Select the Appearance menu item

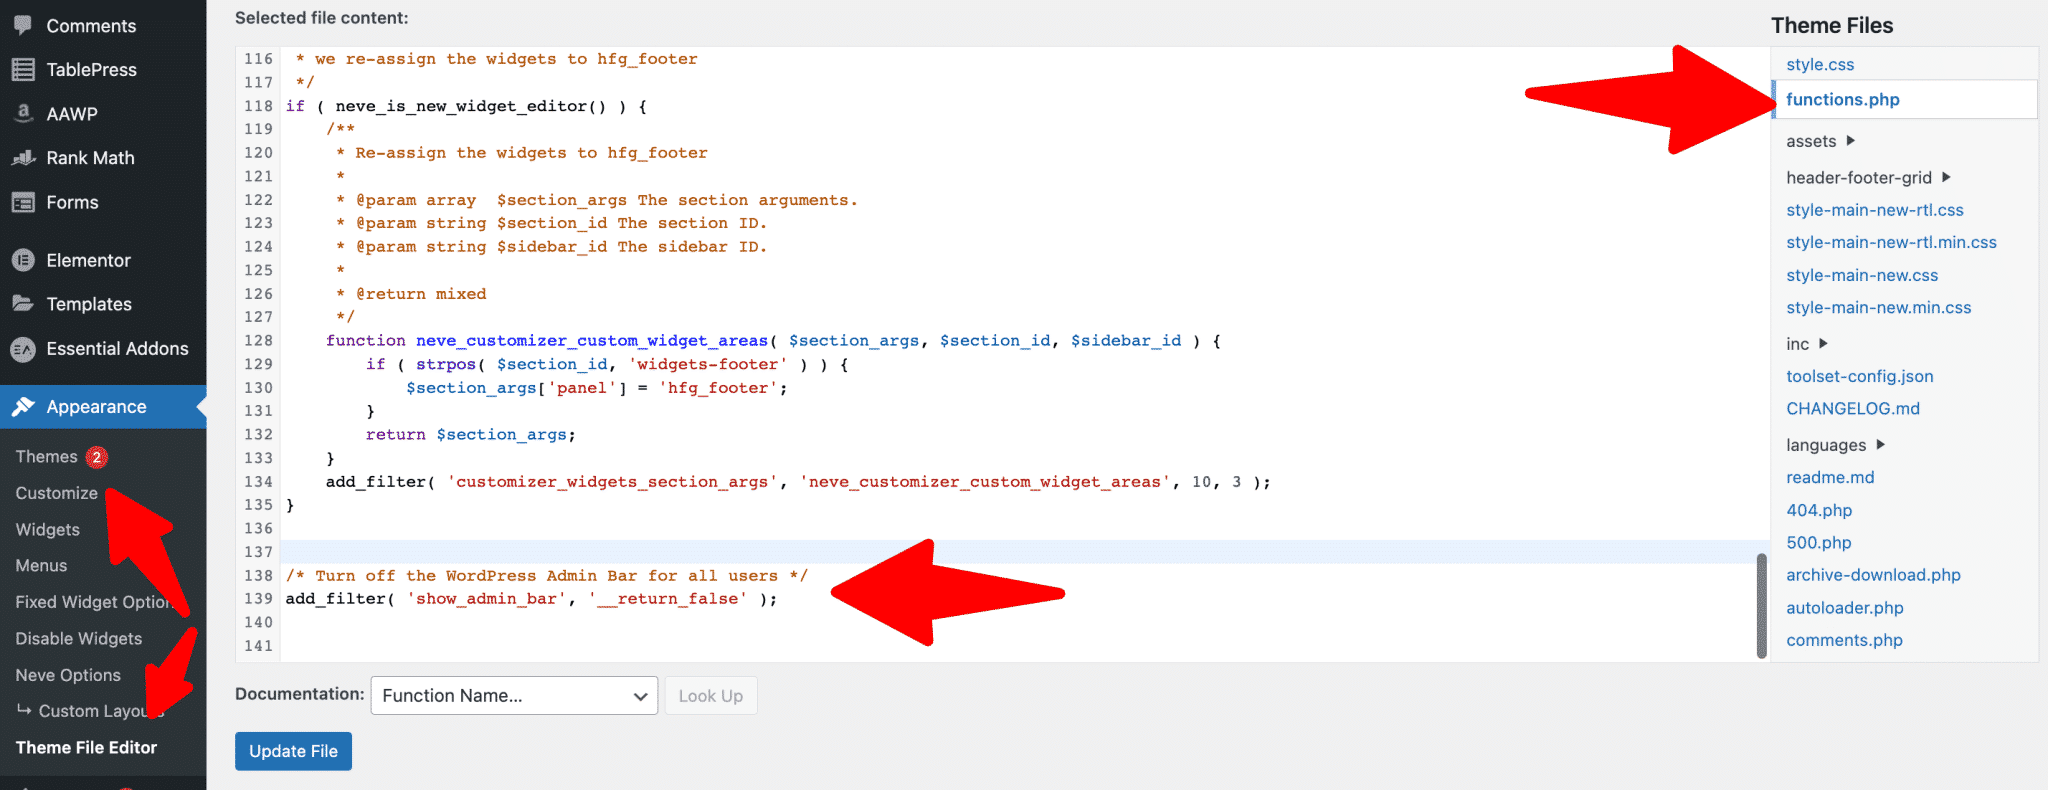coord(103,406)
